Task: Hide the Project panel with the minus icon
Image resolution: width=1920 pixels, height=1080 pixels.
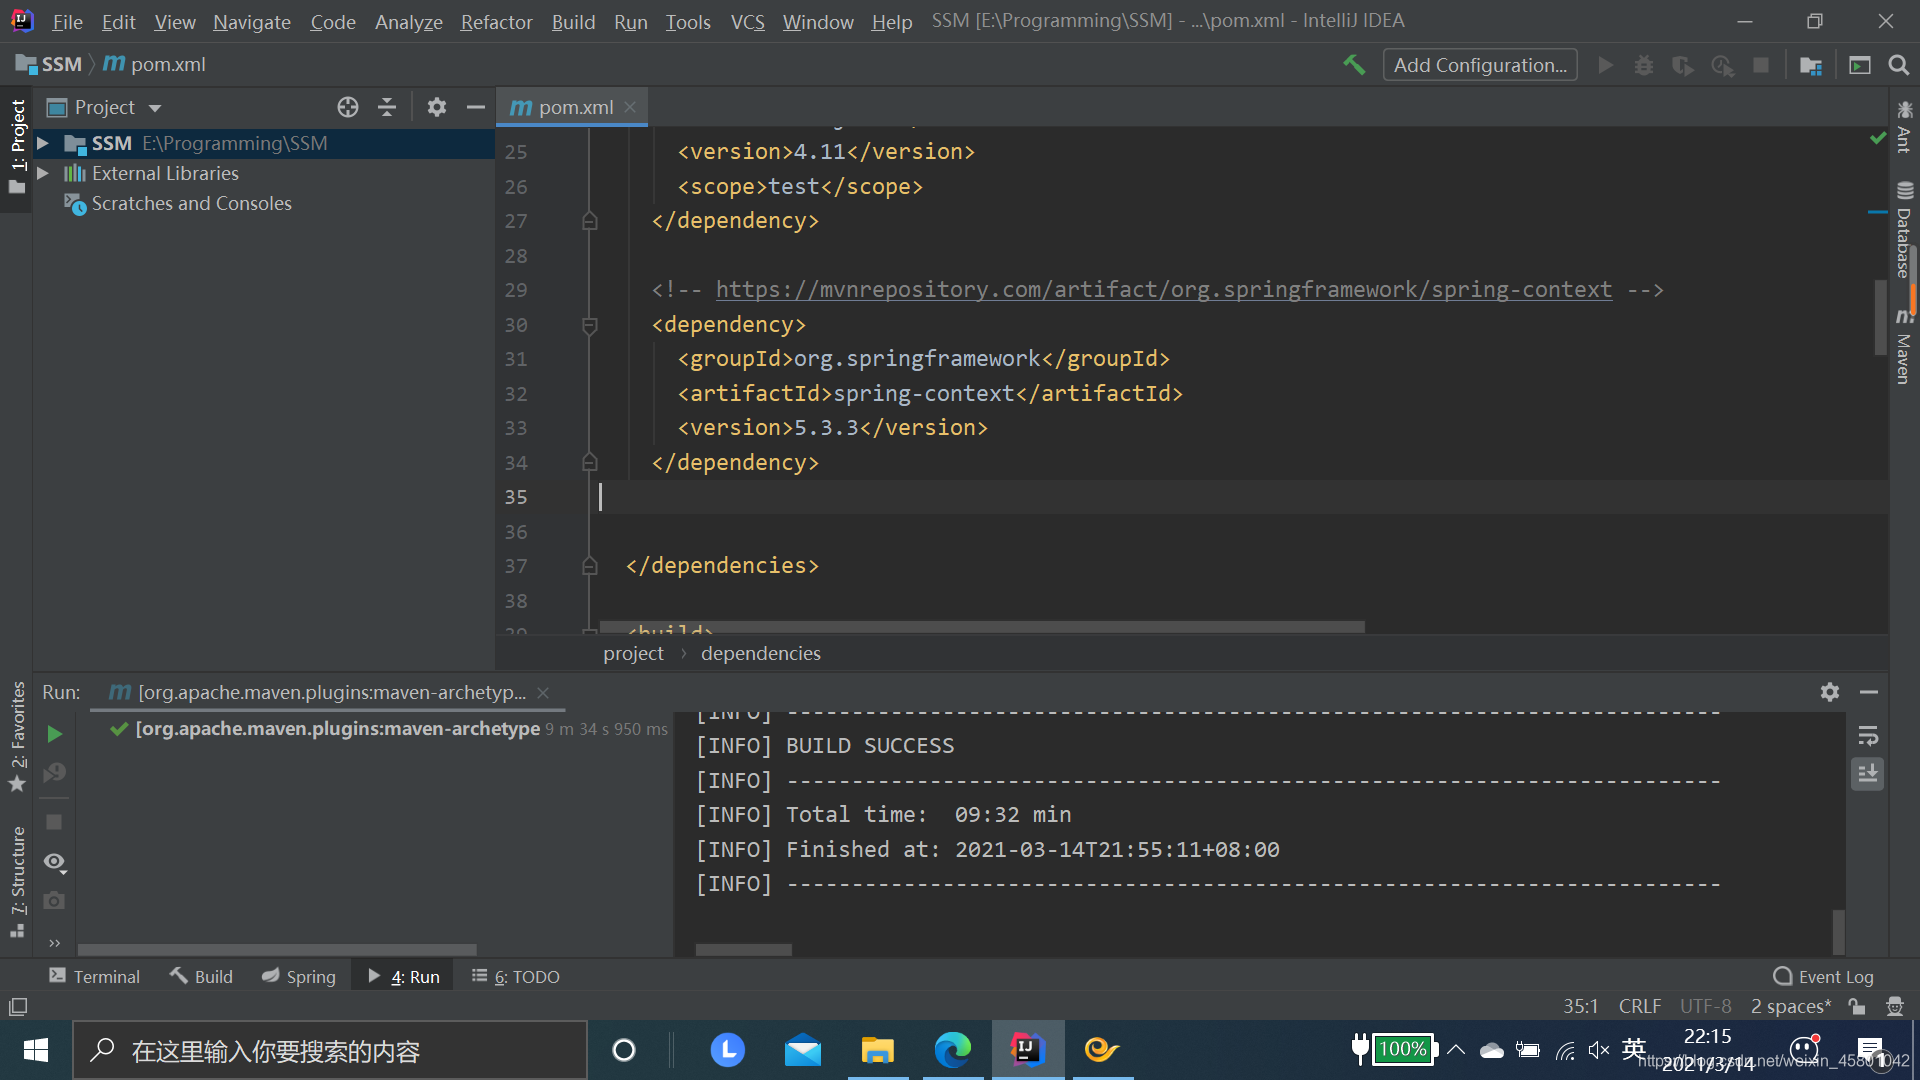Action: pos(476,107)
